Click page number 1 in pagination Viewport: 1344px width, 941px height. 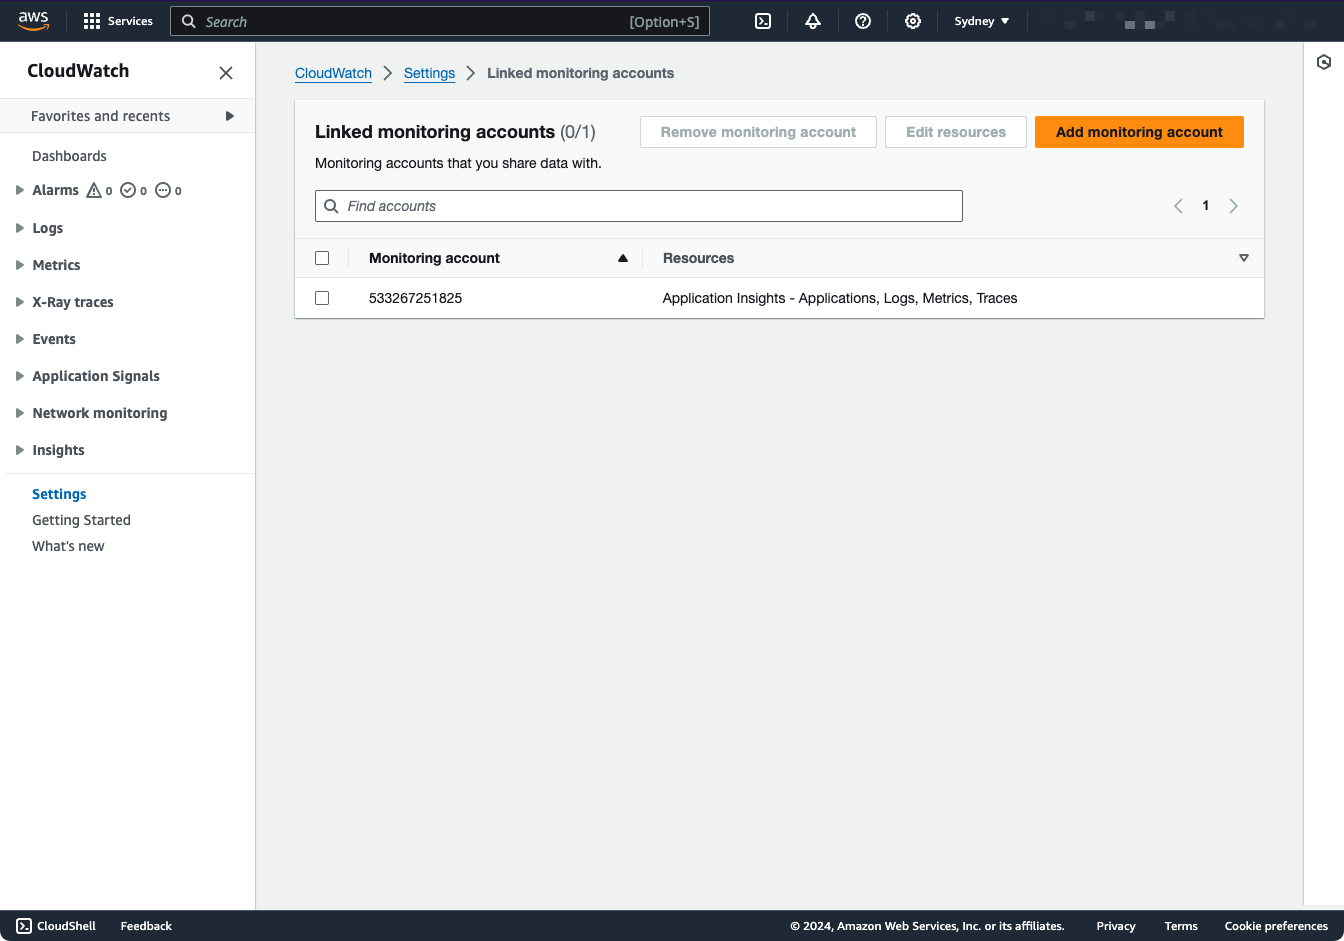click(1206, 206)
